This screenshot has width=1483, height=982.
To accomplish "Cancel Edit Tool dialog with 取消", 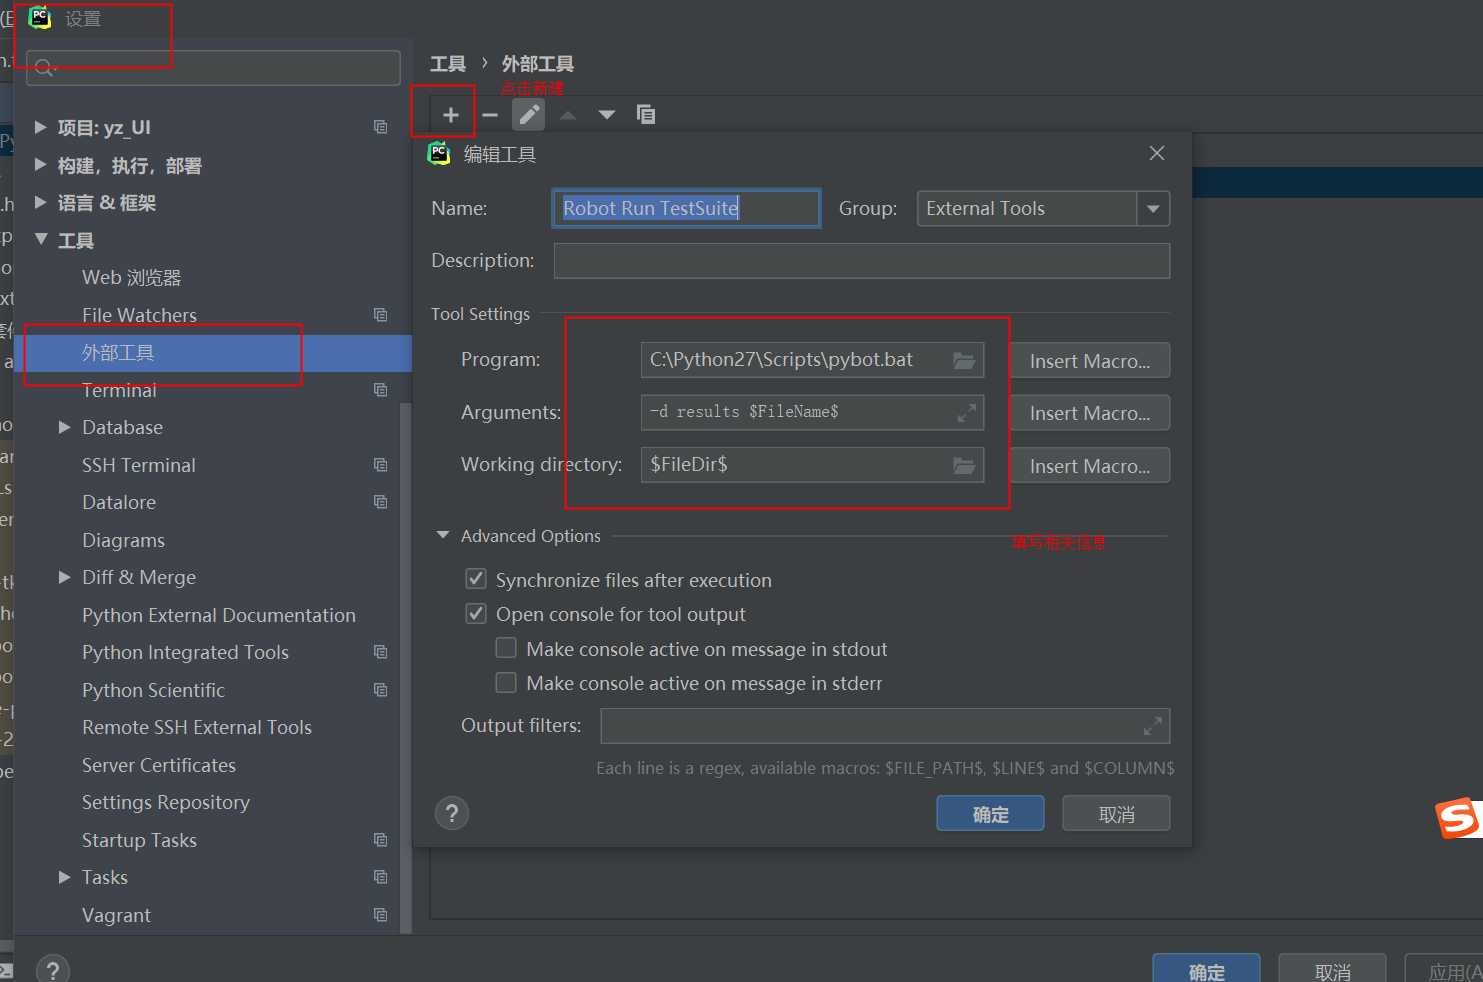I will click(1116, 814).
